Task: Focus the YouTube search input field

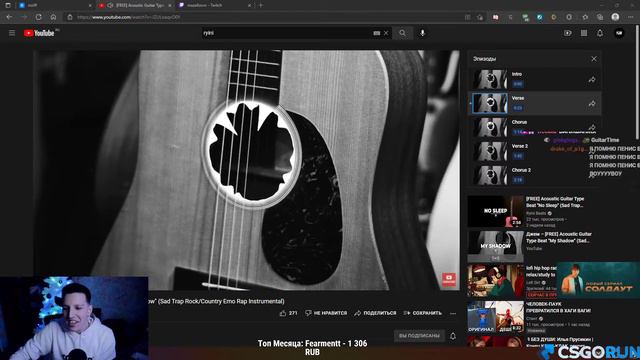Action: [287, 33]
